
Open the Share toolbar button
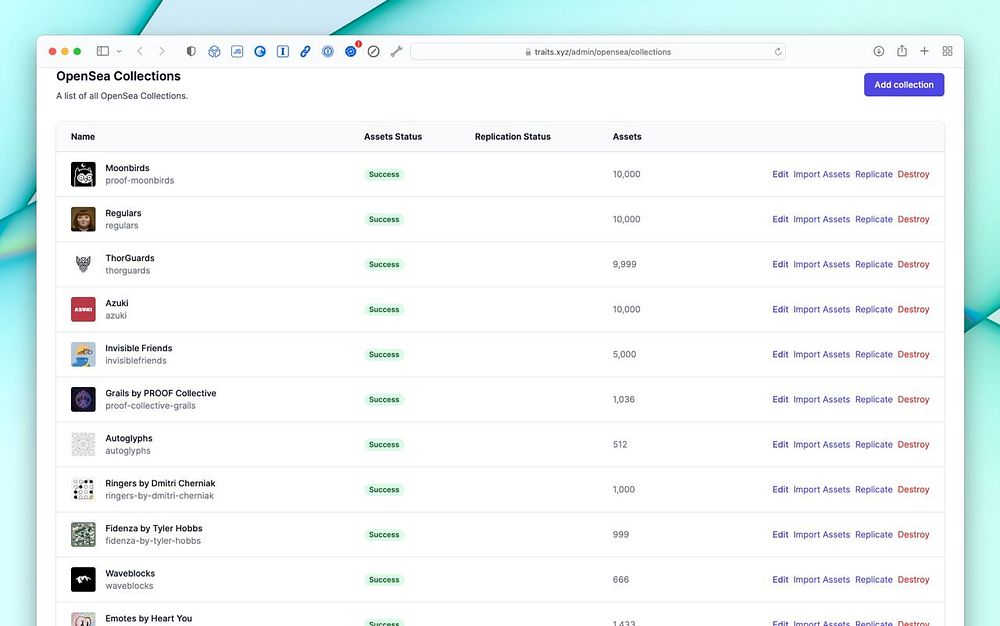901,51
